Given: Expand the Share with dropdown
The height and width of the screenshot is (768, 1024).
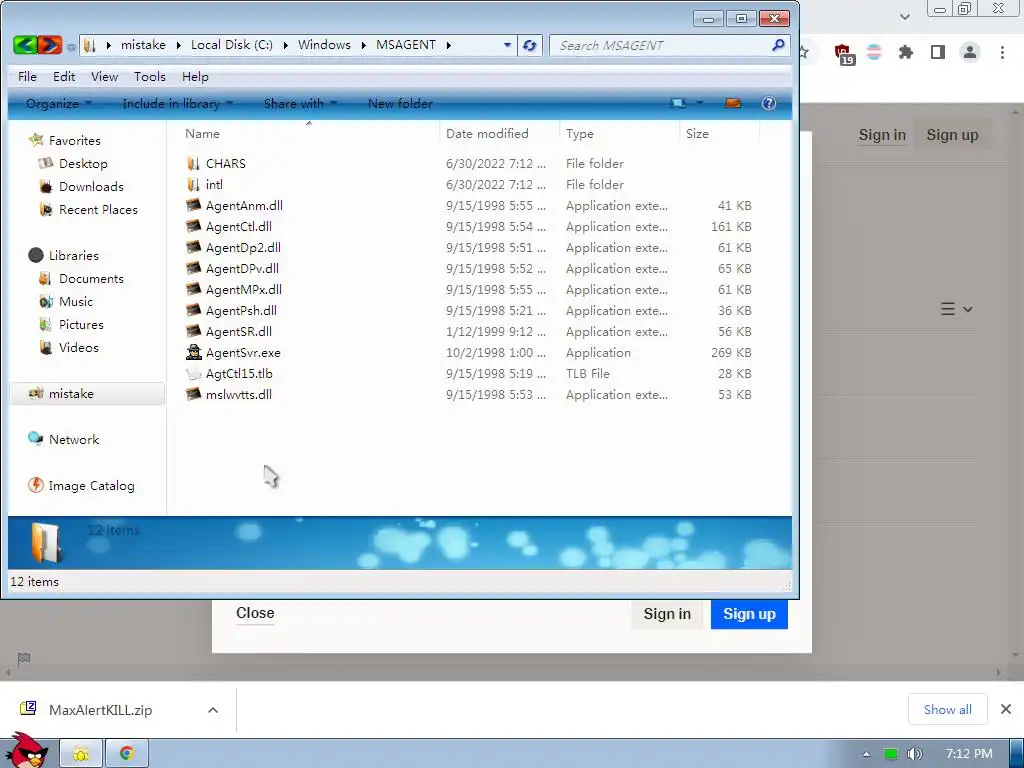Looking at the screenshot, I should point(300,103).
